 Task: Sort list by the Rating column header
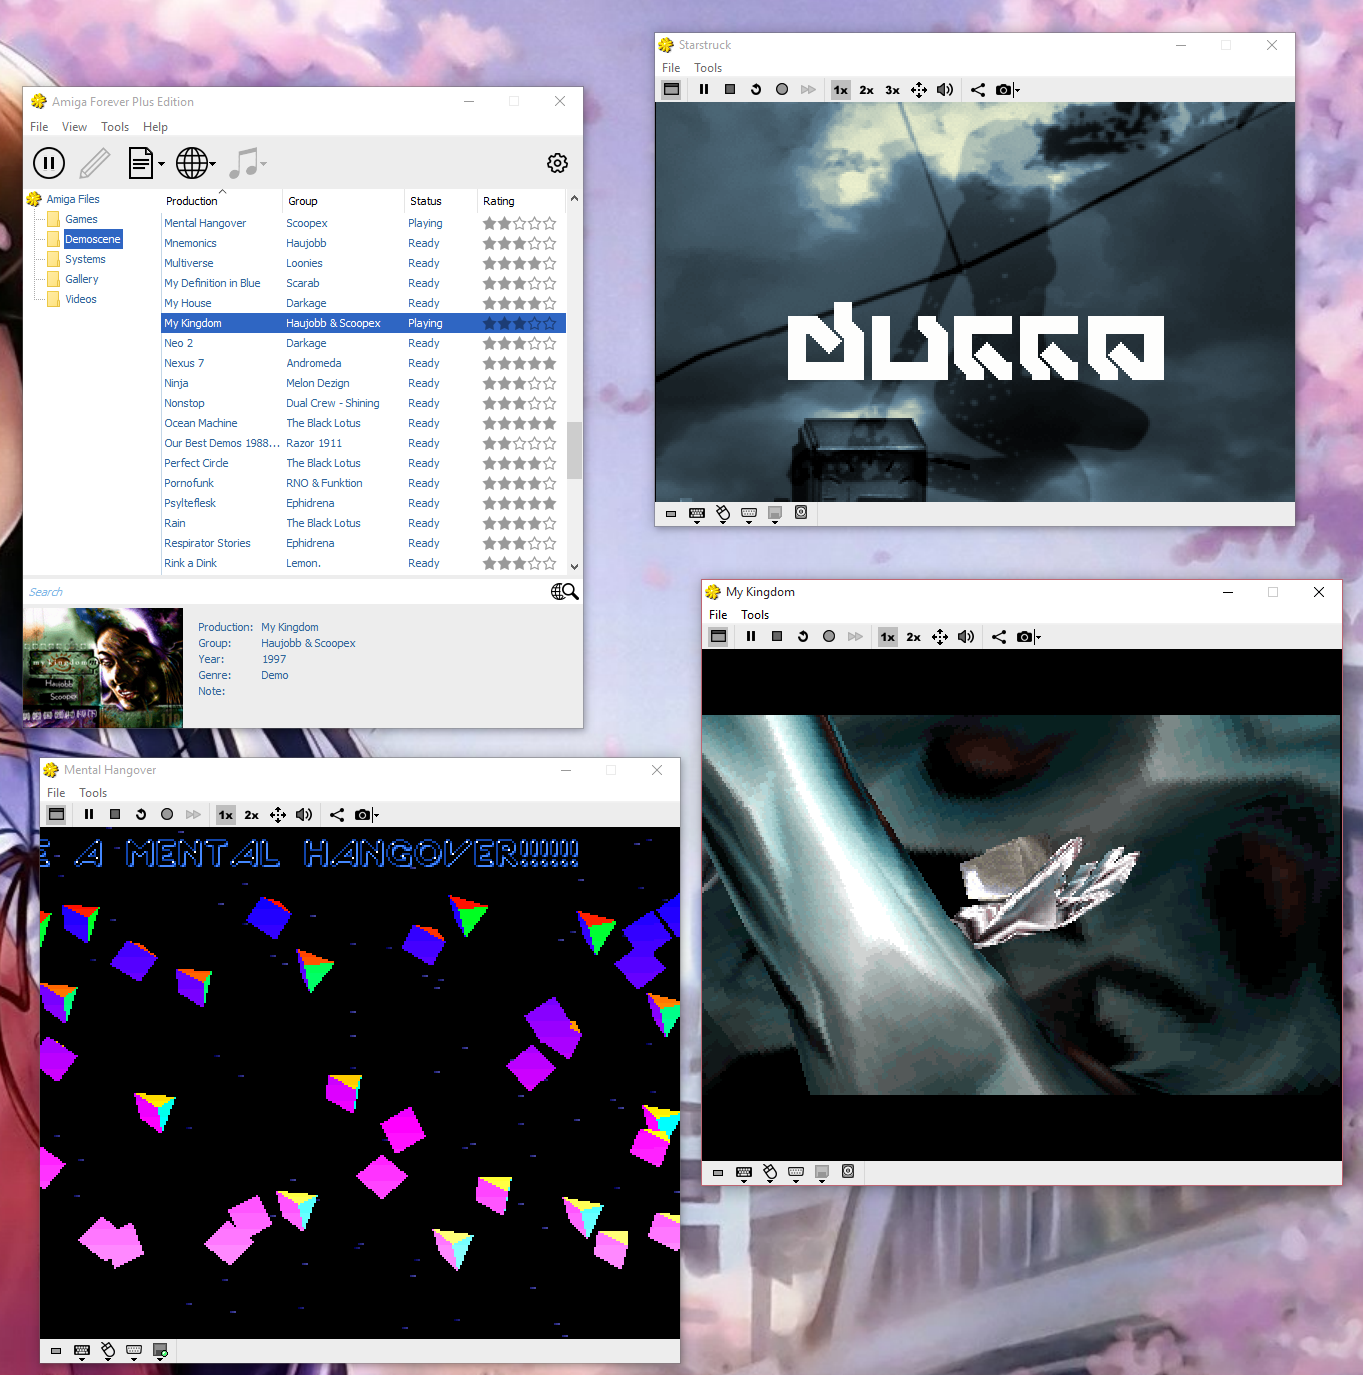(520, 201)
